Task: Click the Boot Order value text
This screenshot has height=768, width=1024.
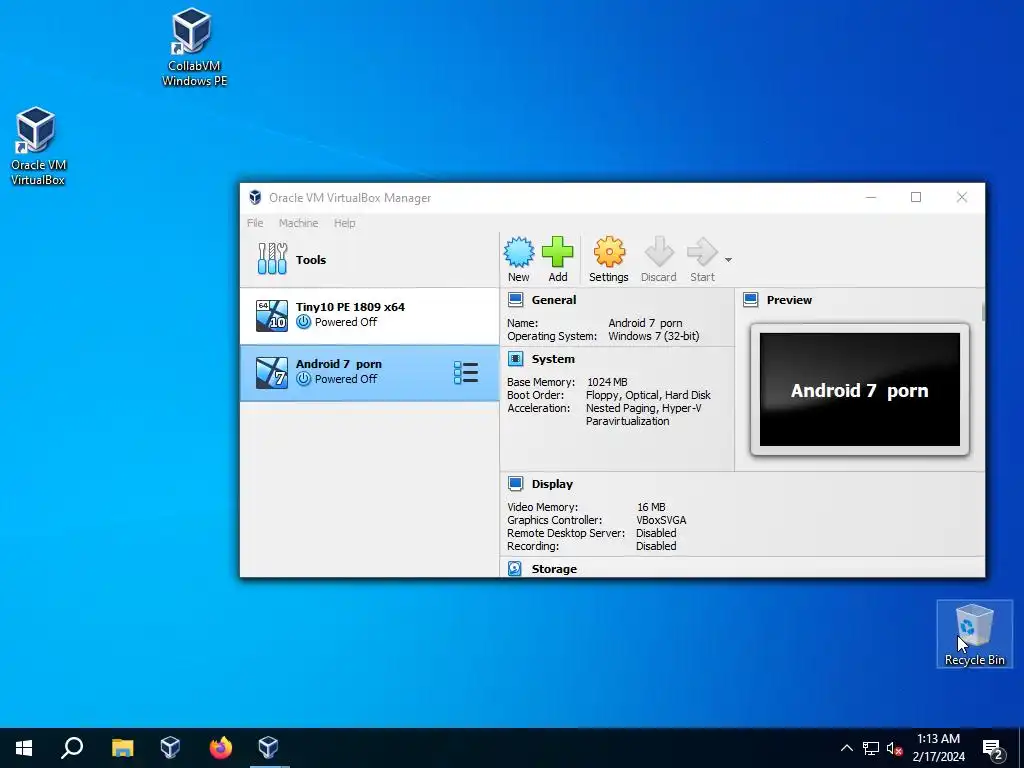Action: coord(648,395)
